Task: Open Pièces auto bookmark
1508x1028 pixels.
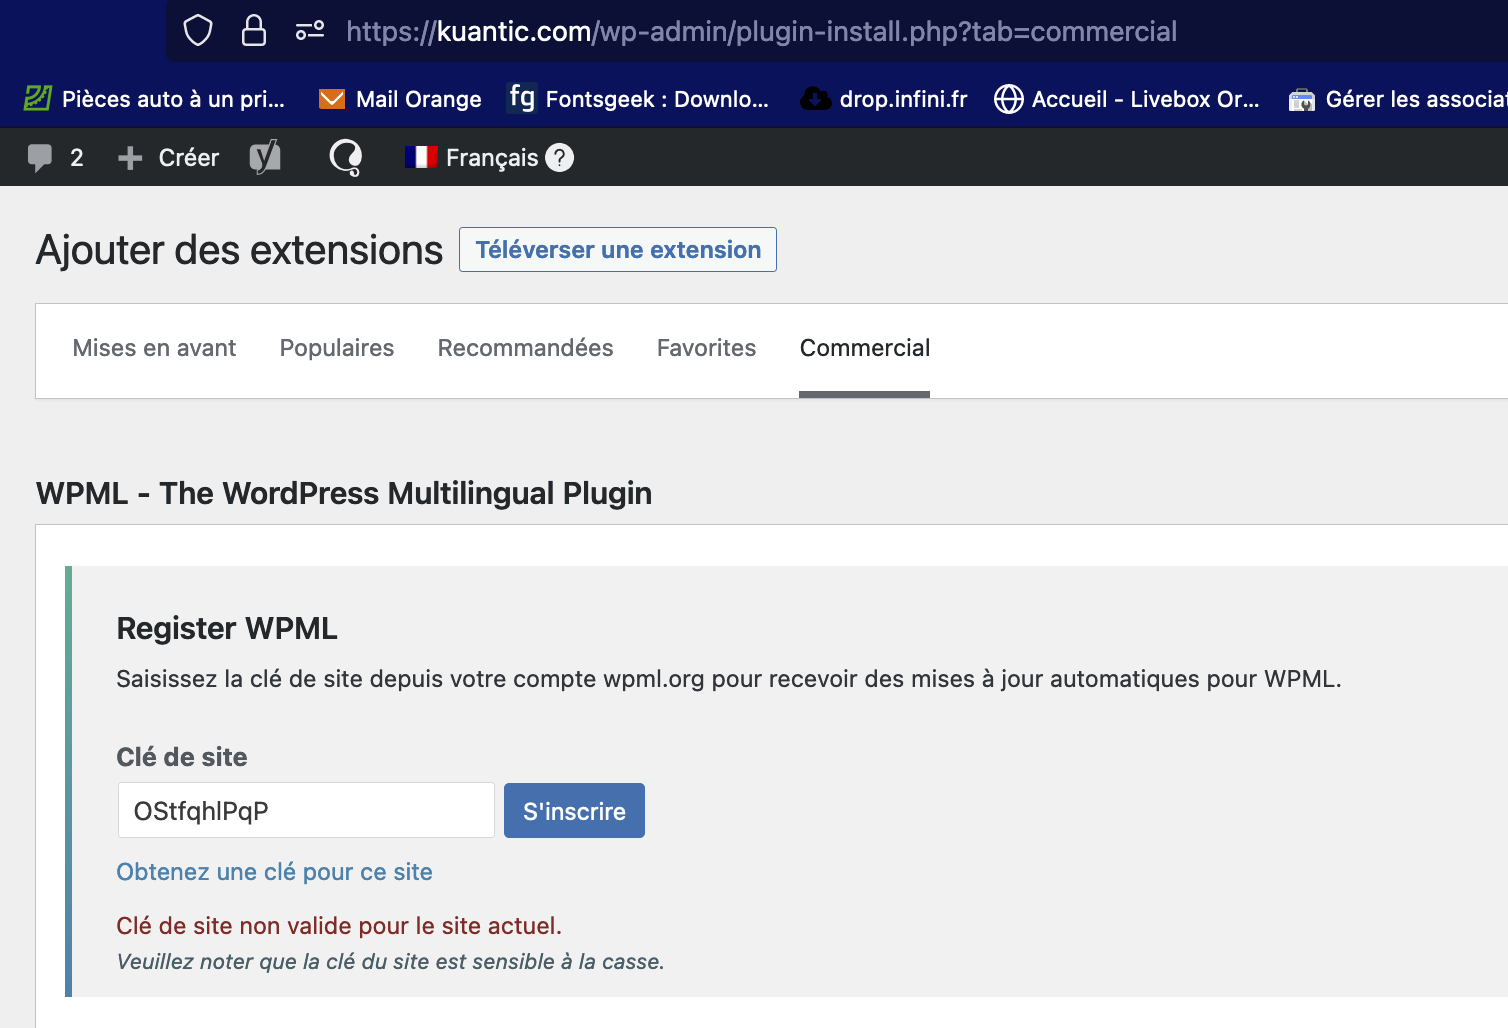Action: 155,99
